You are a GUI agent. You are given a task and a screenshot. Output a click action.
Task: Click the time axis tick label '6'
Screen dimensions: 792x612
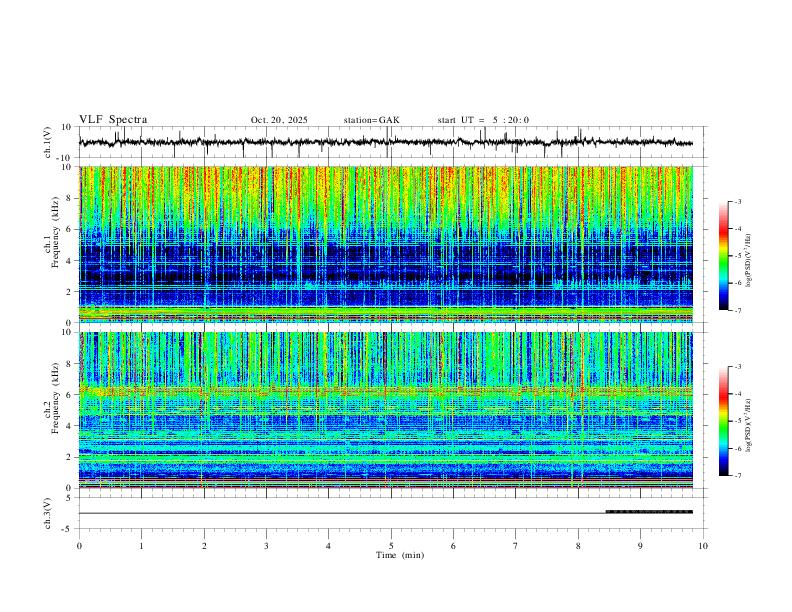(x=453, y=546)
